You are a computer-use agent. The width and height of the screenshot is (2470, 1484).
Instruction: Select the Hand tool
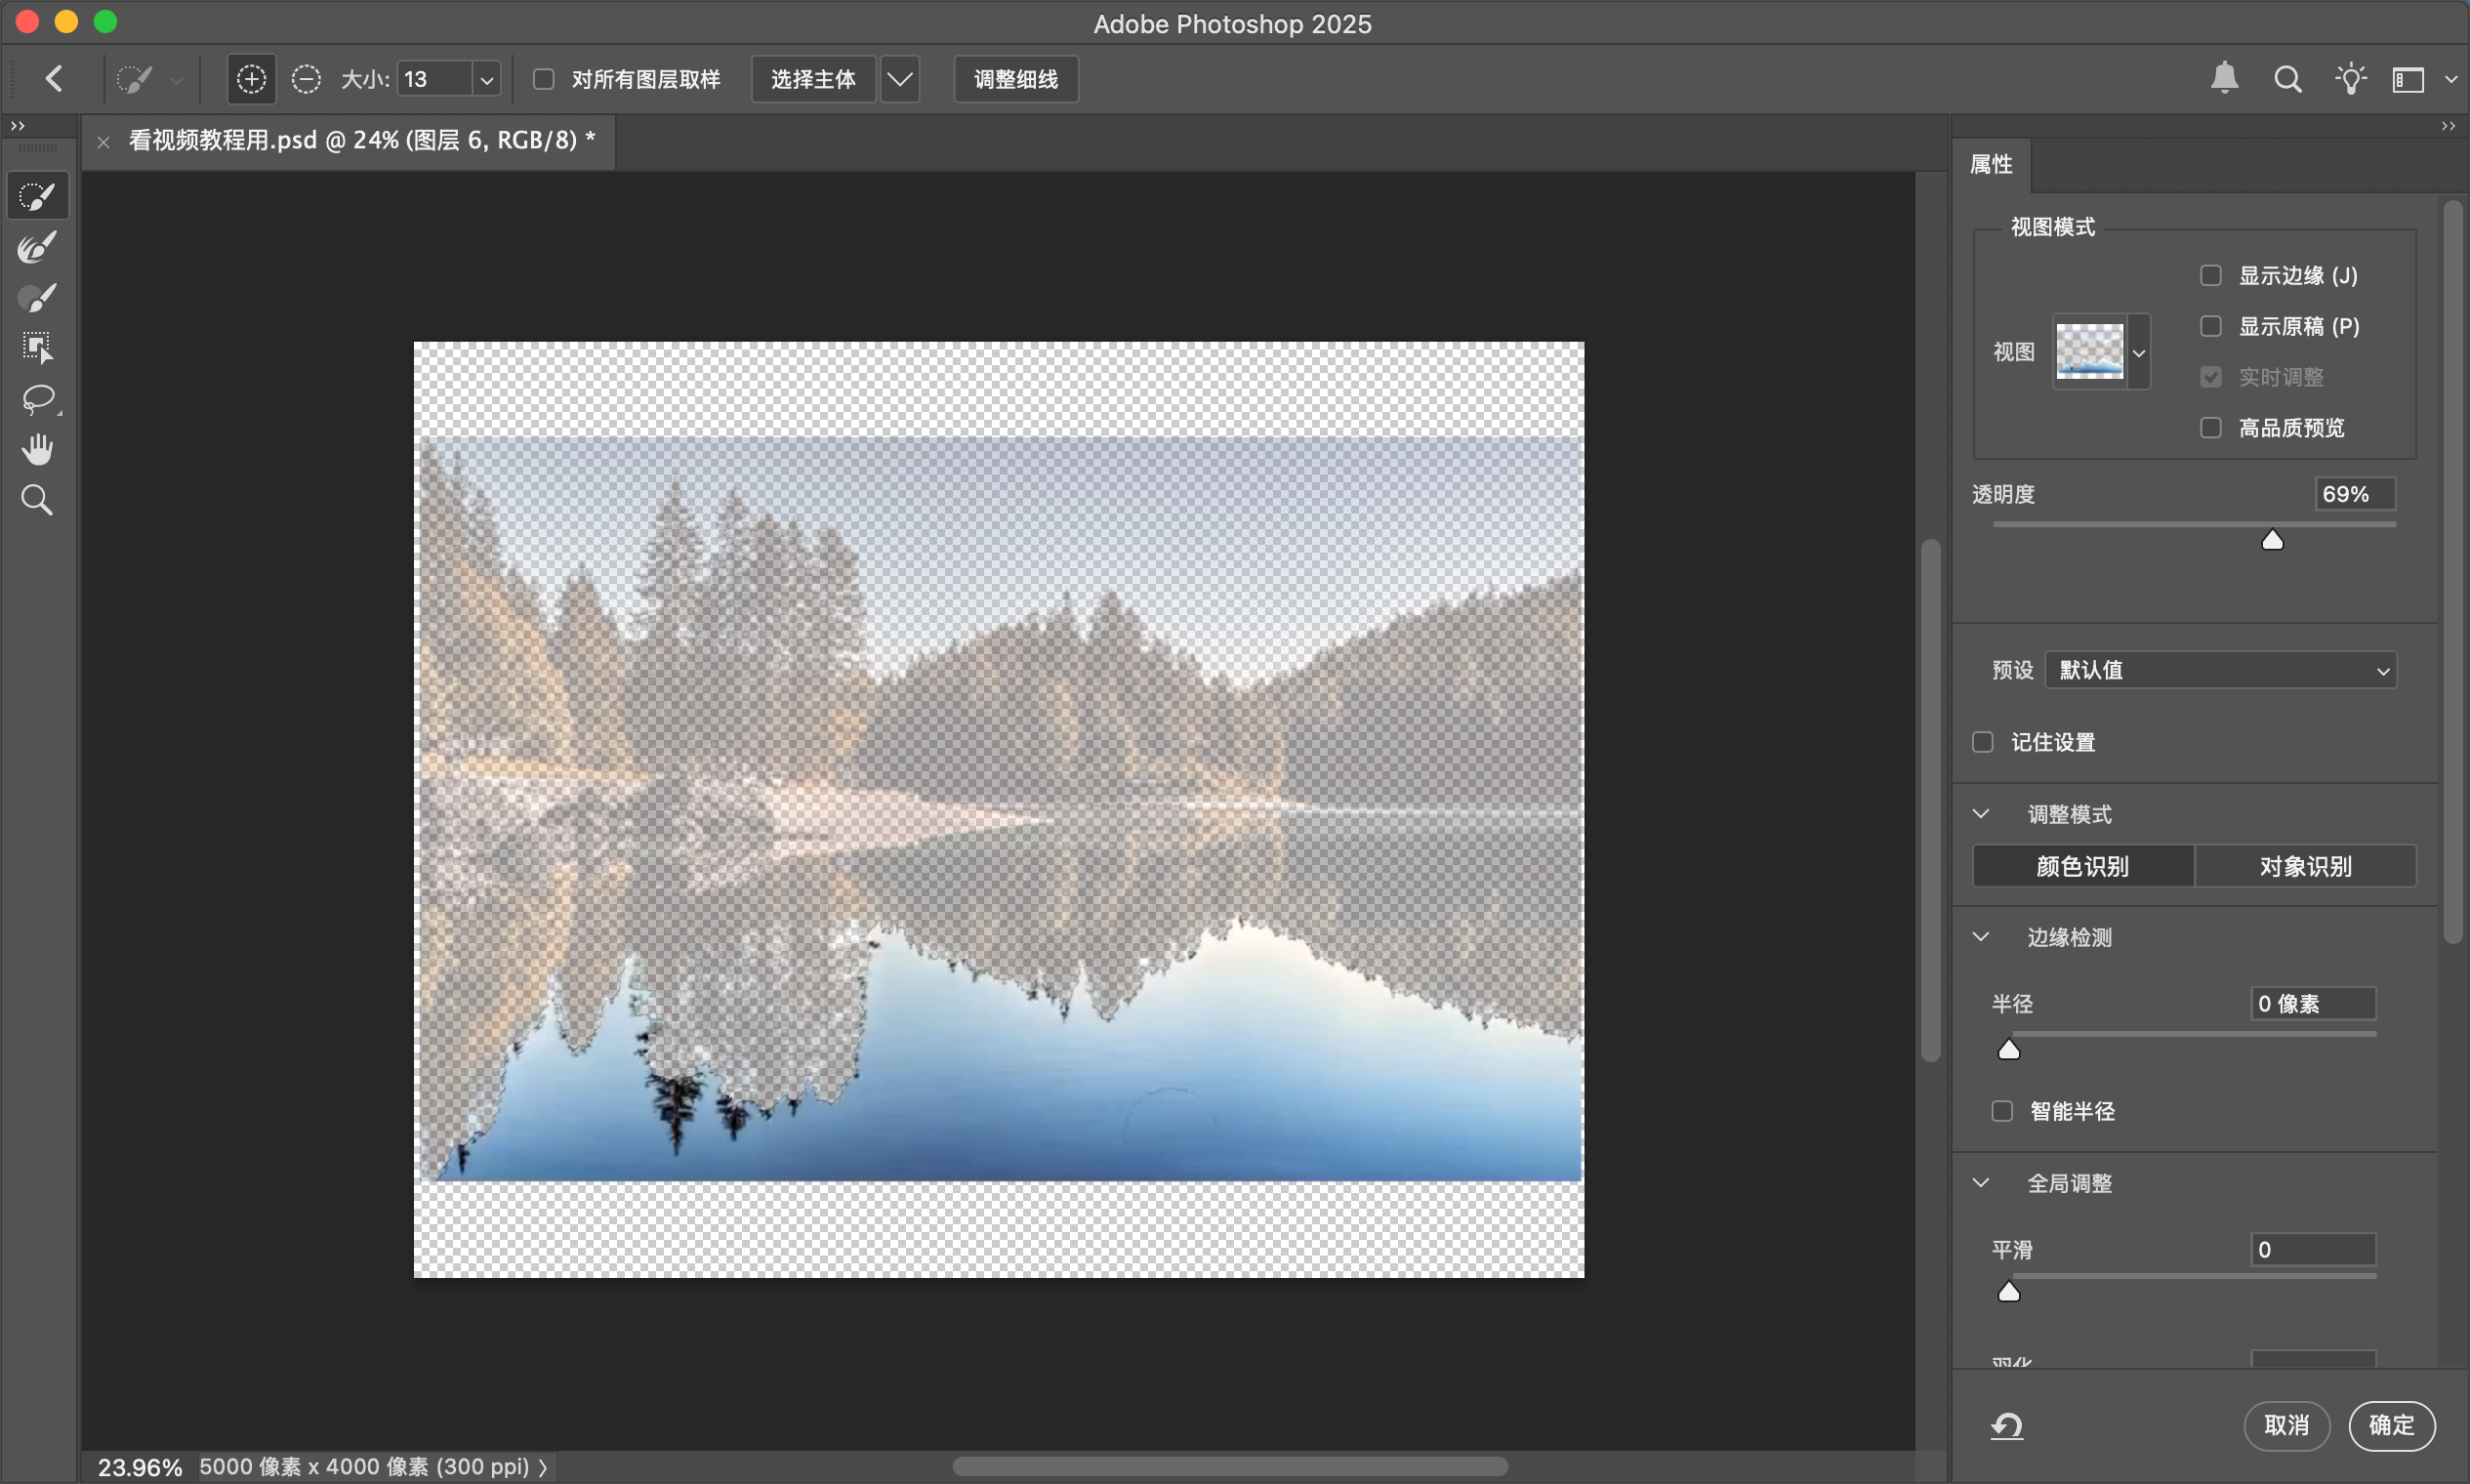[37, 449]
